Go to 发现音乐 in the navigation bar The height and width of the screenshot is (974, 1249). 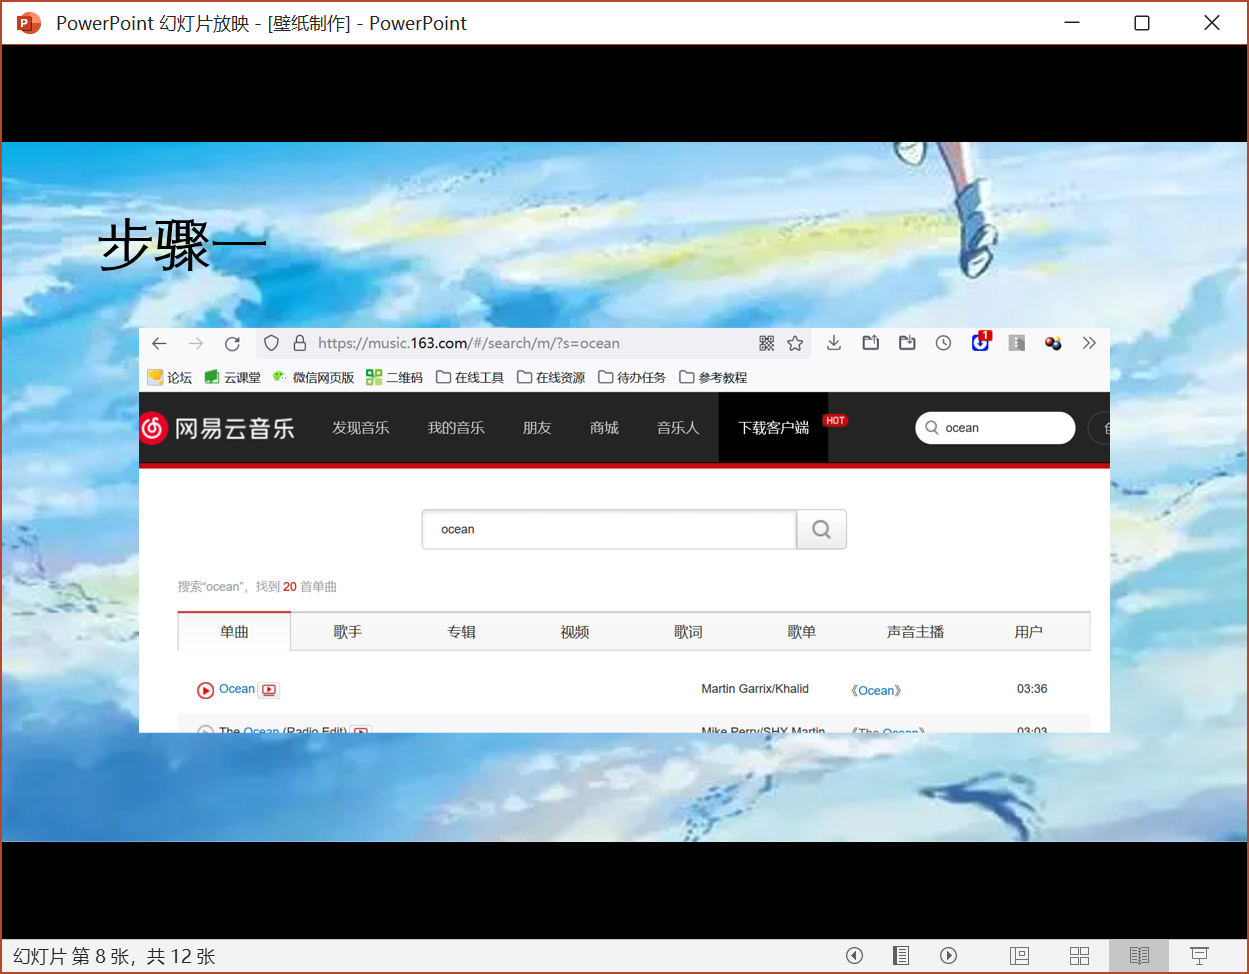coord(361,428)
